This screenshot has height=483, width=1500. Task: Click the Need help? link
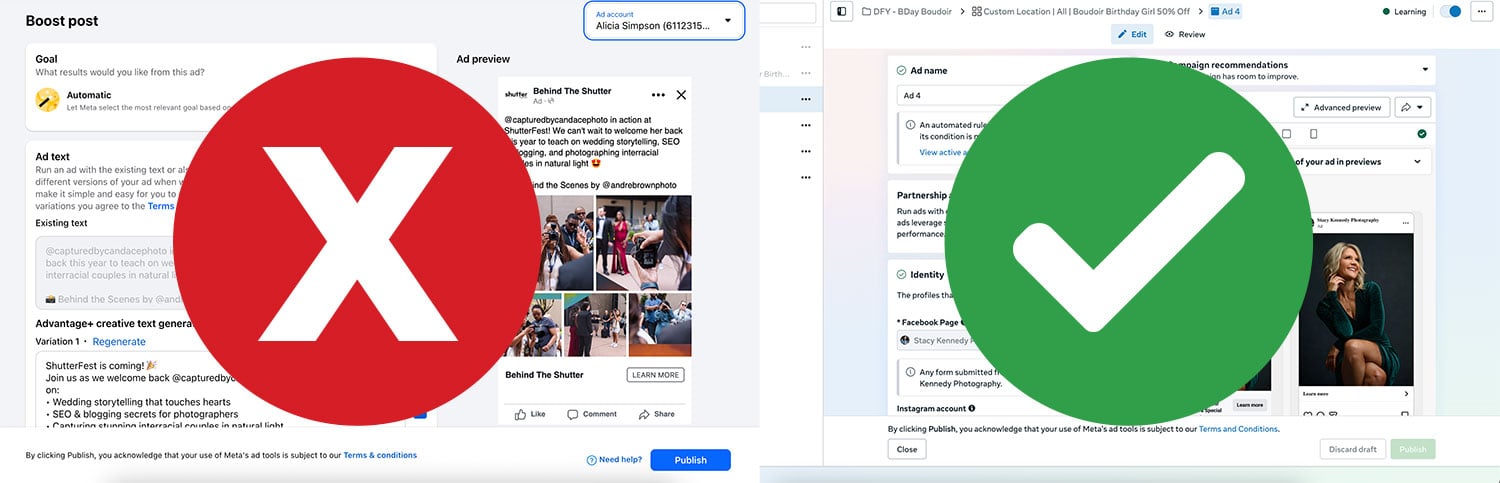pyautogui.click(x=614, y=460)
